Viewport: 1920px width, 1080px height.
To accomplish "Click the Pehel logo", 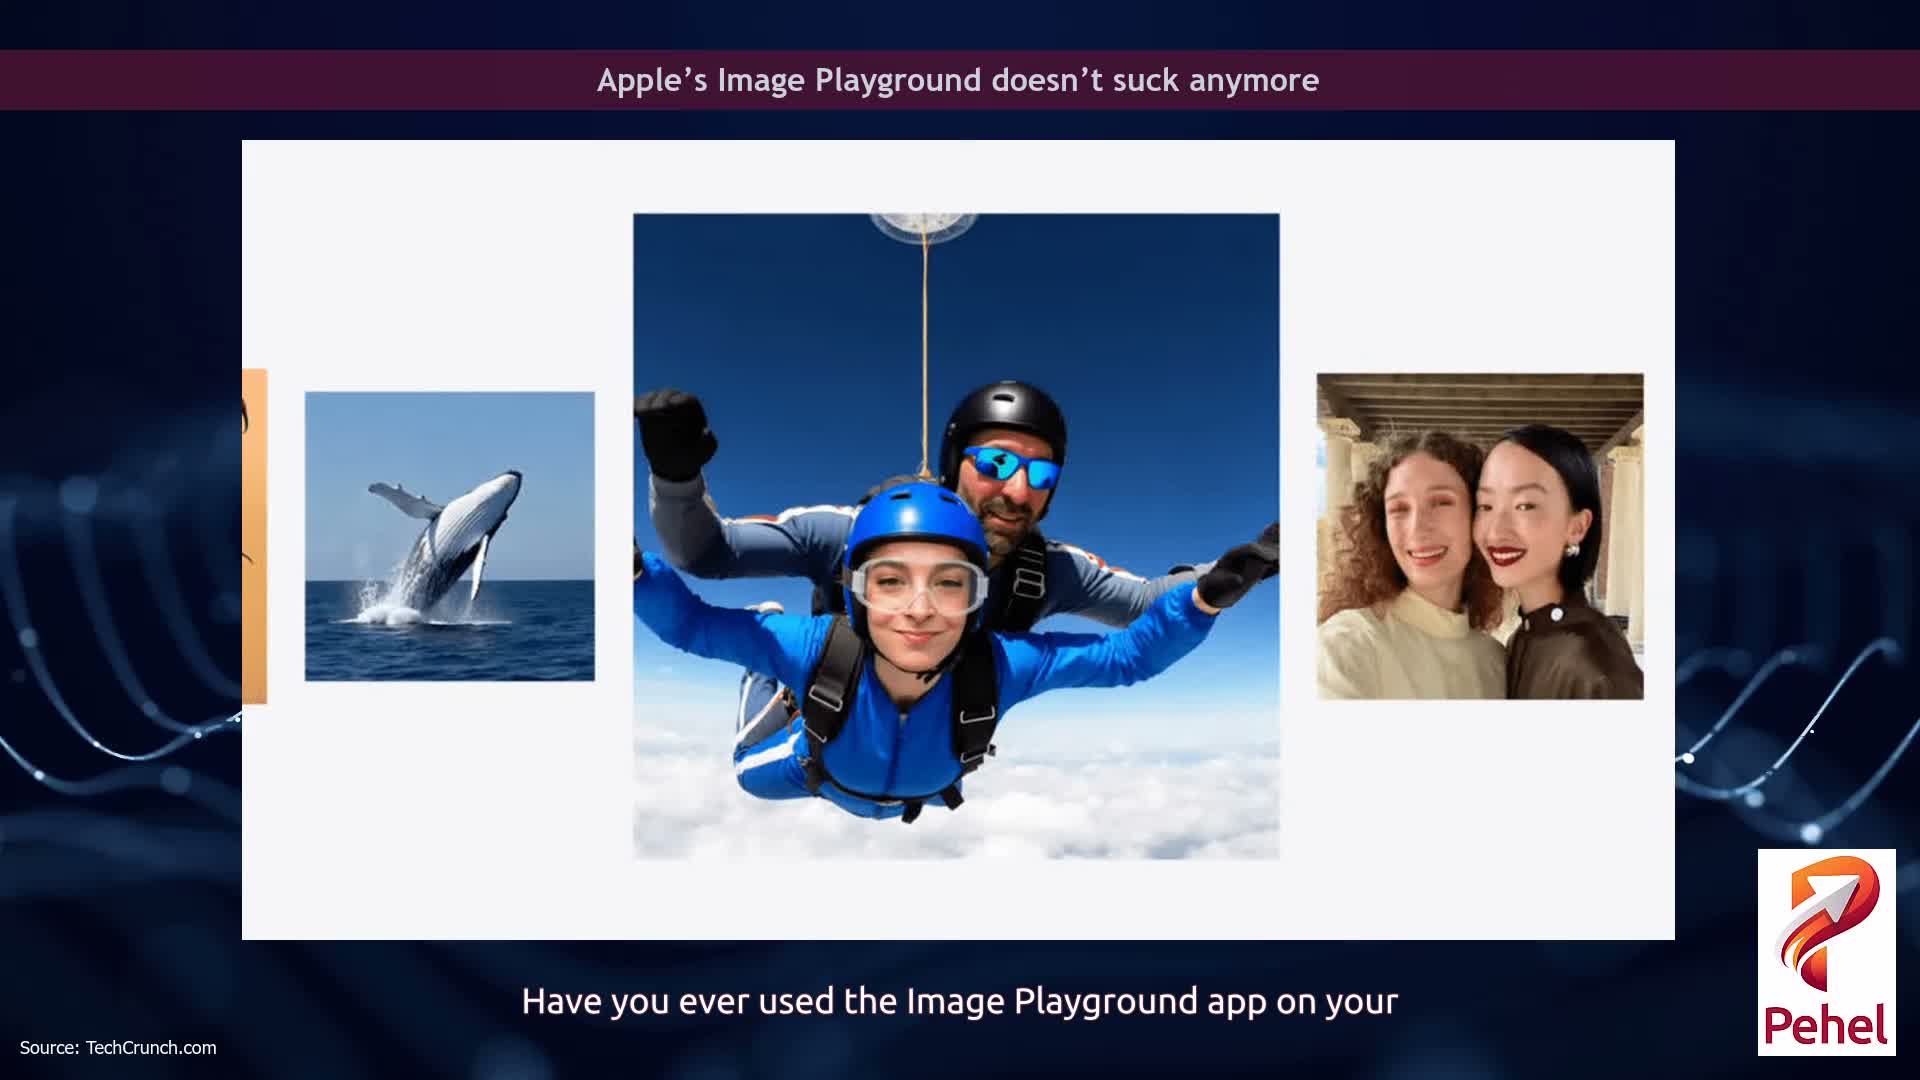I will point(1826,952).
